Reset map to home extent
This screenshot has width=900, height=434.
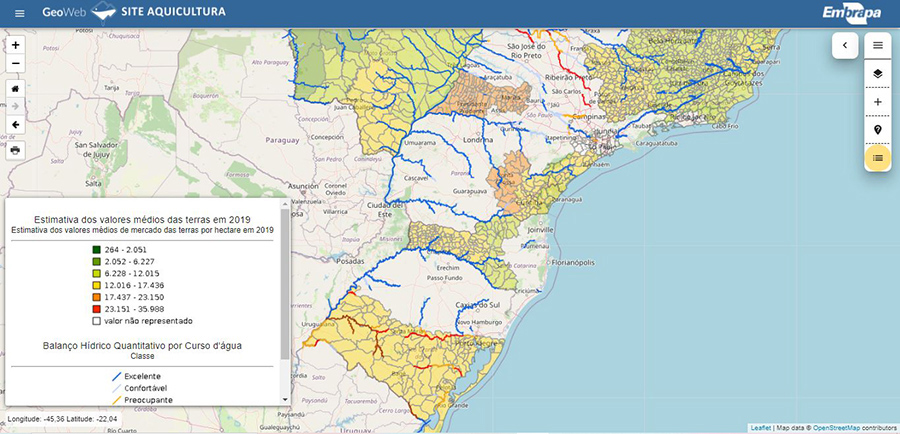15,87
